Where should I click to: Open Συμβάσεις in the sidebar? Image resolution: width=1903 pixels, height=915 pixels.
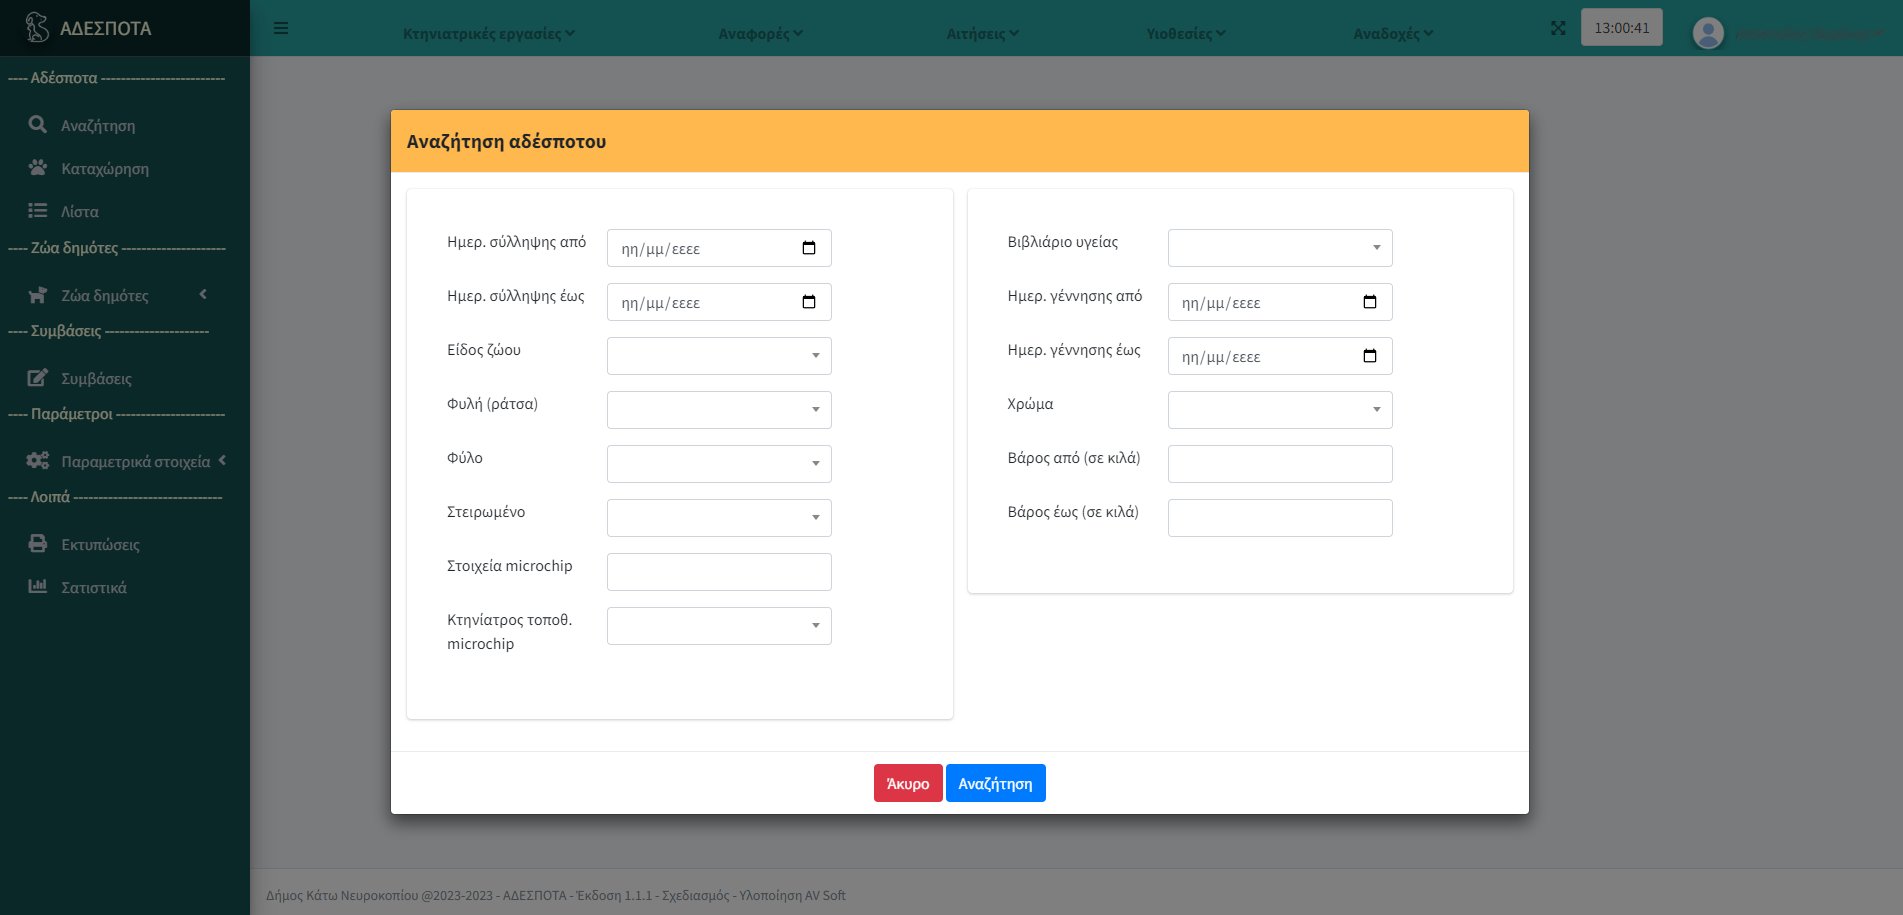pyautogui.click(x=96, y=379)
